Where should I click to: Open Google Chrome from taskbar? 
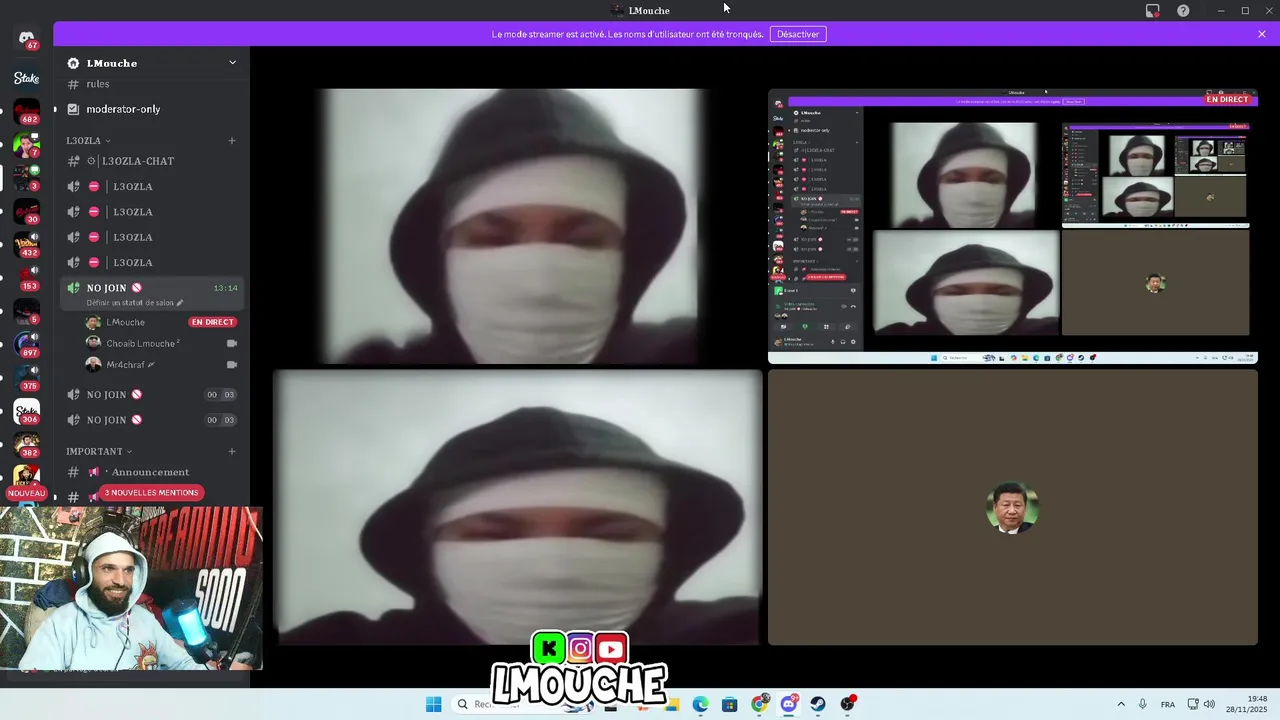tap(759, 704)
